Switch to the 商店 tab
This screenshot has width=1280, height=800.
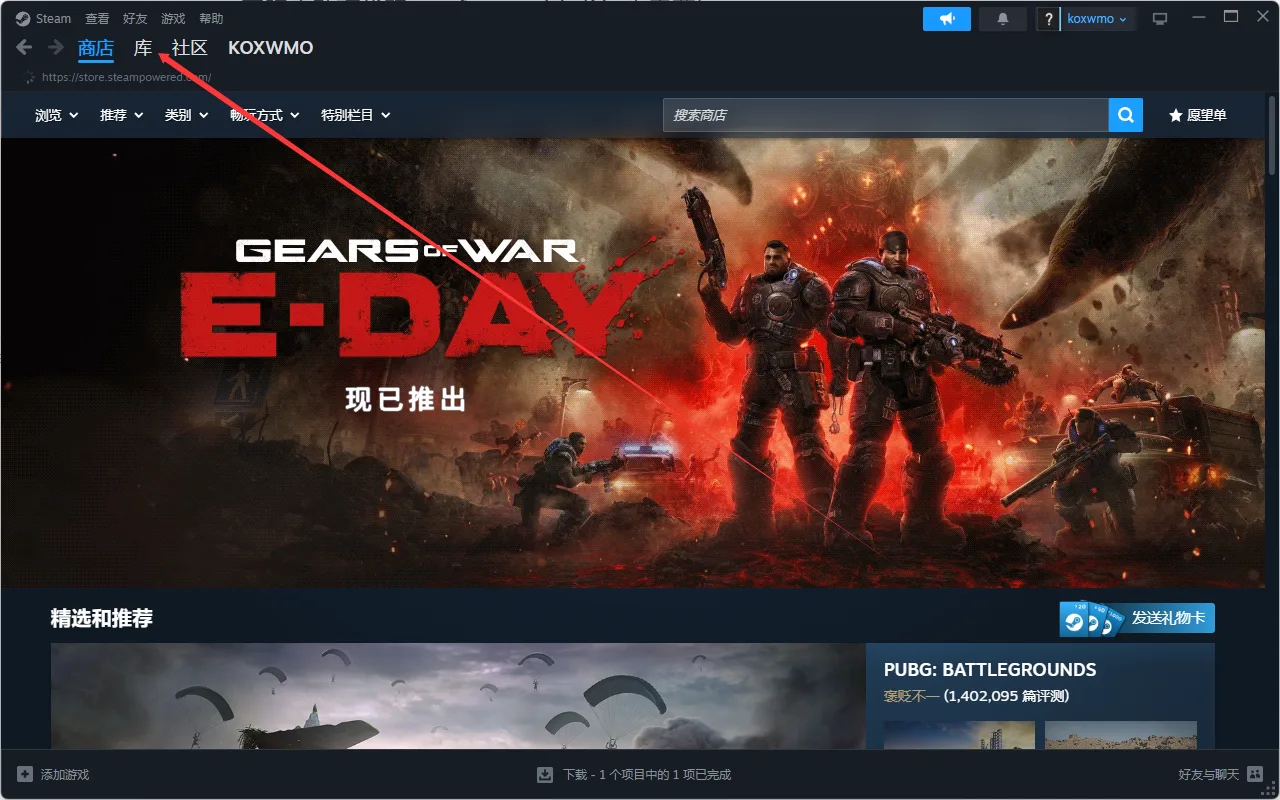point(96,48)
